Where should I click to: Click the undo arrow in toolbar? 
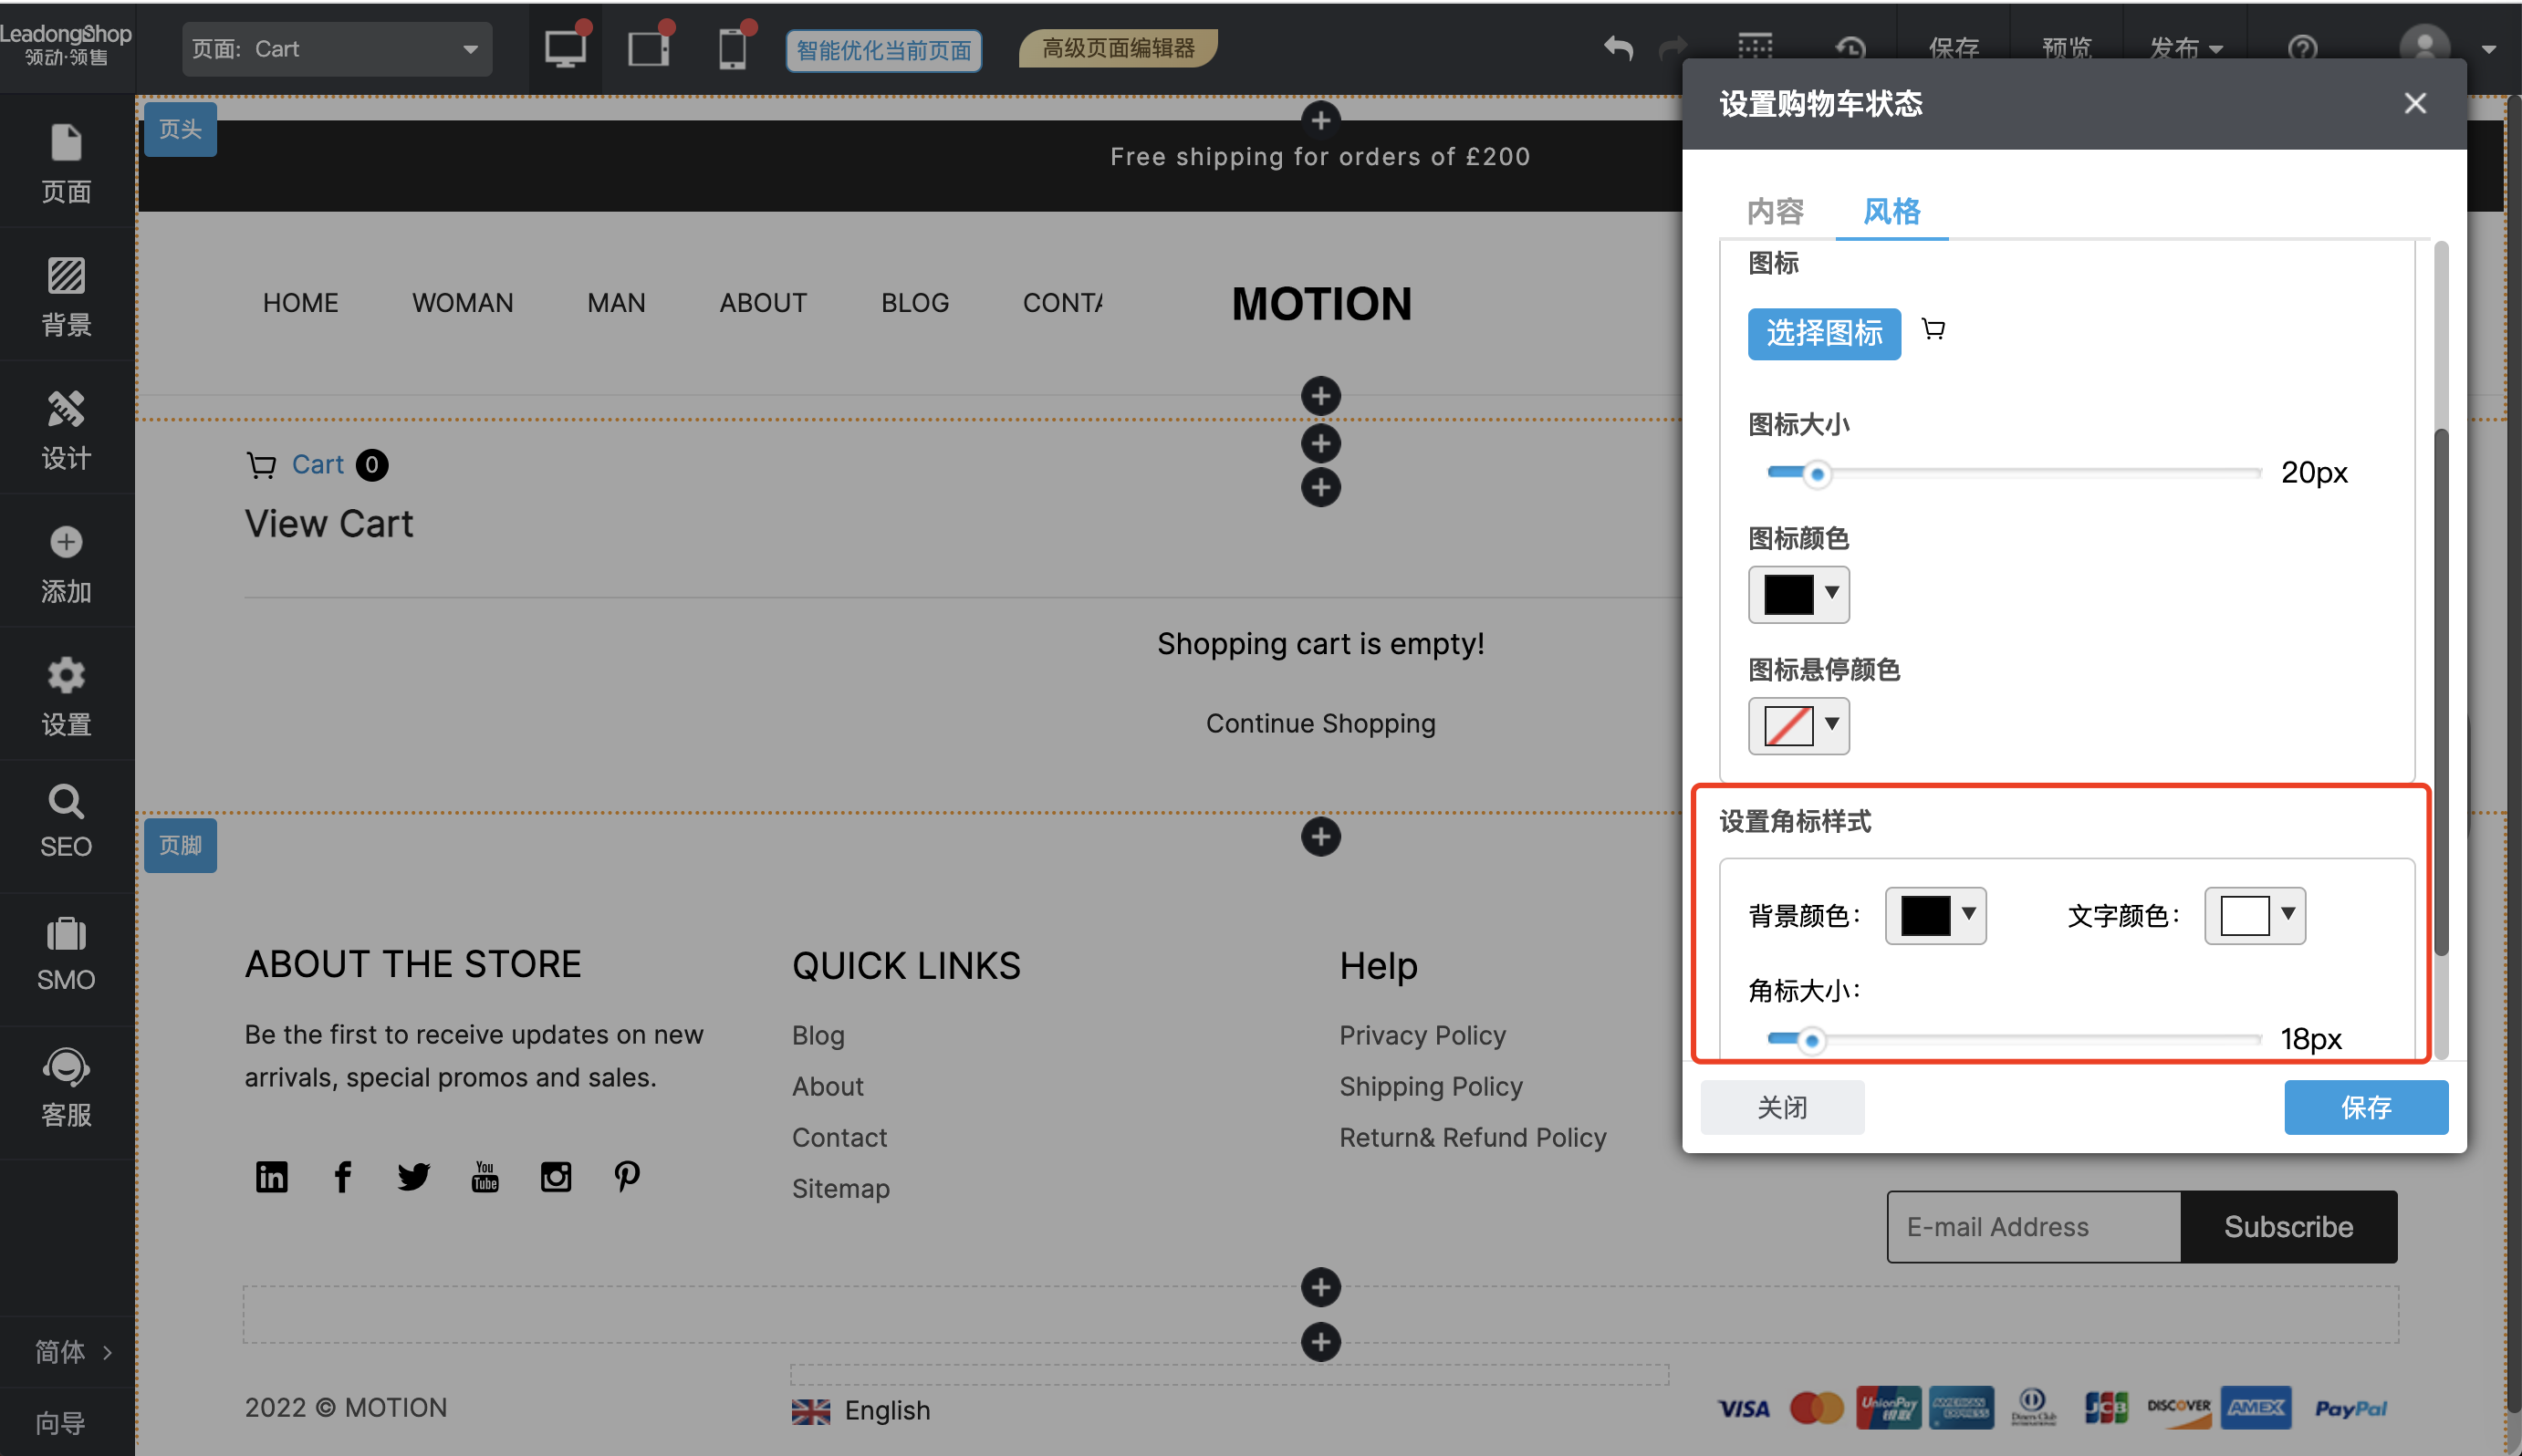(1617, 47)
